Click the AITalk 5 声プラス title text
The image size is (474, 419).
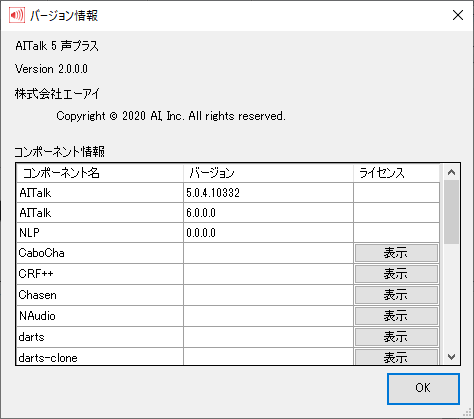coord(57,46)
